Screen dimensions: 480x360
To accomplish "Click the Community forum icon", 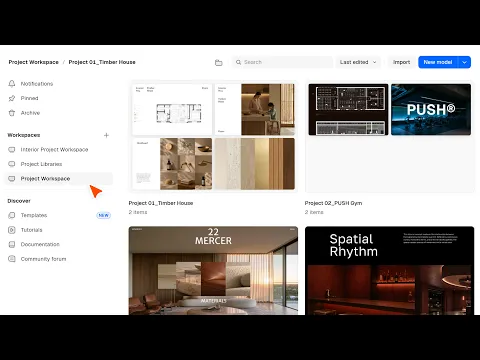I will point(12,259).
